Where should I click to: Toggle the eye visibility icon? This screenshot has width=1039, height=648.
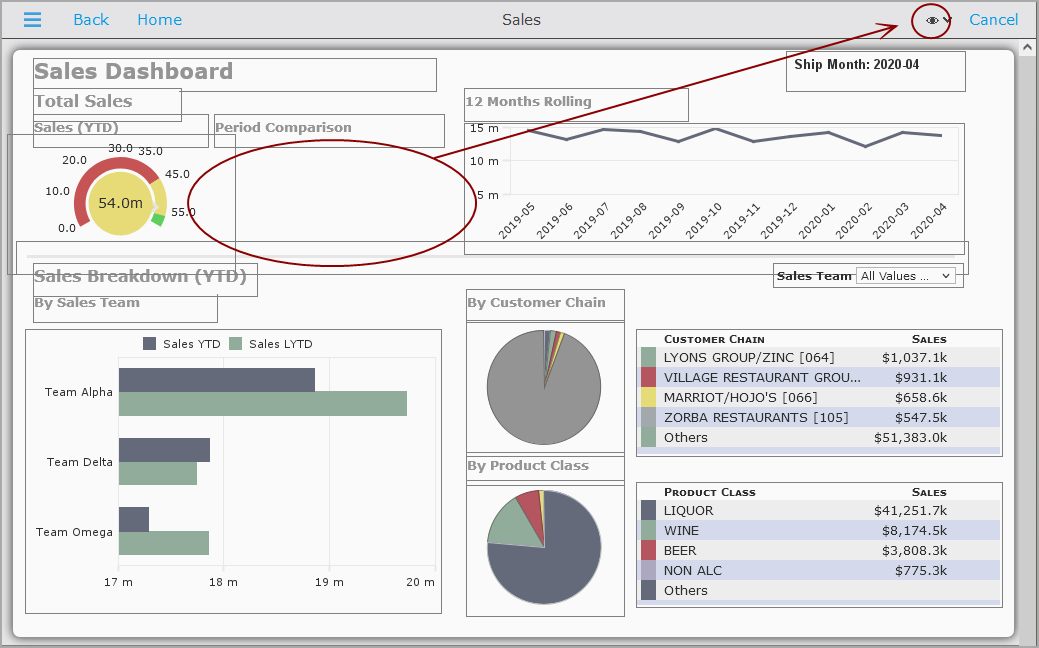932,21
